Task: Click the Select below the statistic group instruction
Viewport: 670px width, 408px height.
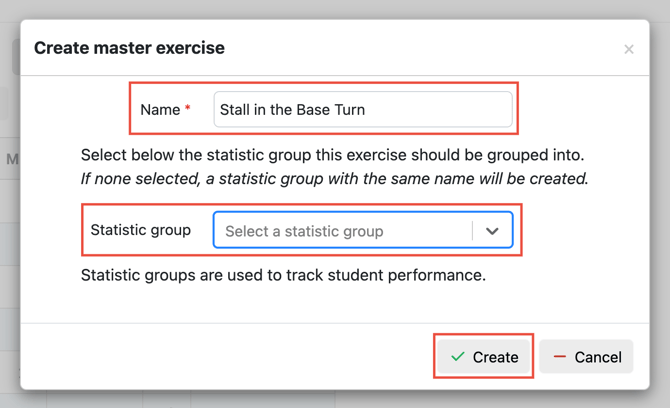Action: click(332, 155)
